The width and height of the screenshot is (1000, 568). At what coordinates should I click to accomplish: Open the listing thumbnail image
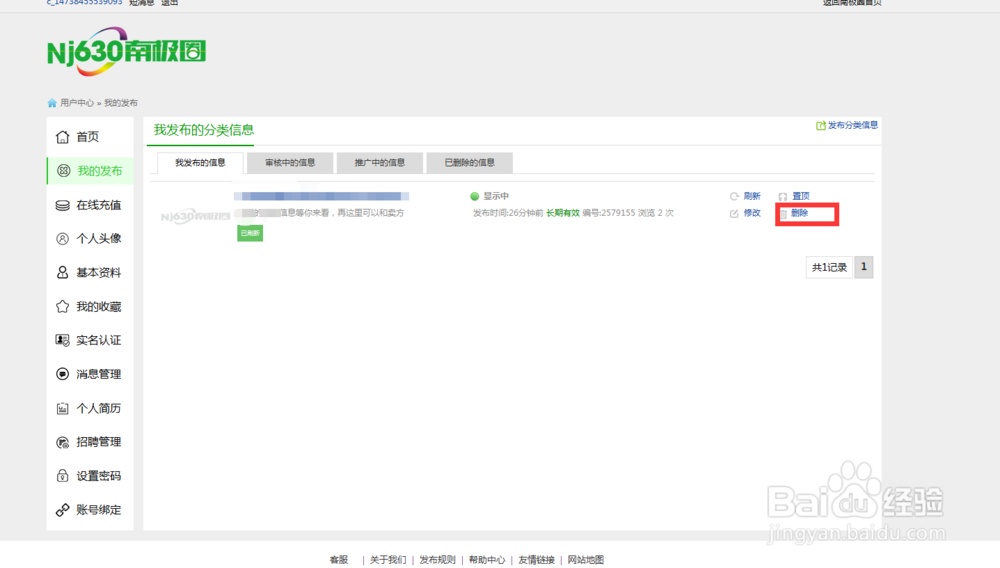coord(195,216)
